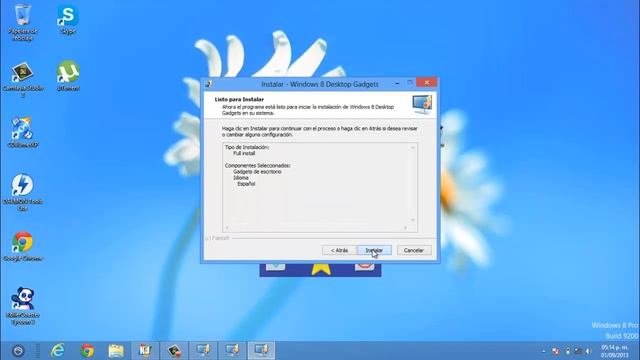Viewport: 640px width, 360px height.
Task: Click summary box scroll up arrow
Action: coord(413,147)
